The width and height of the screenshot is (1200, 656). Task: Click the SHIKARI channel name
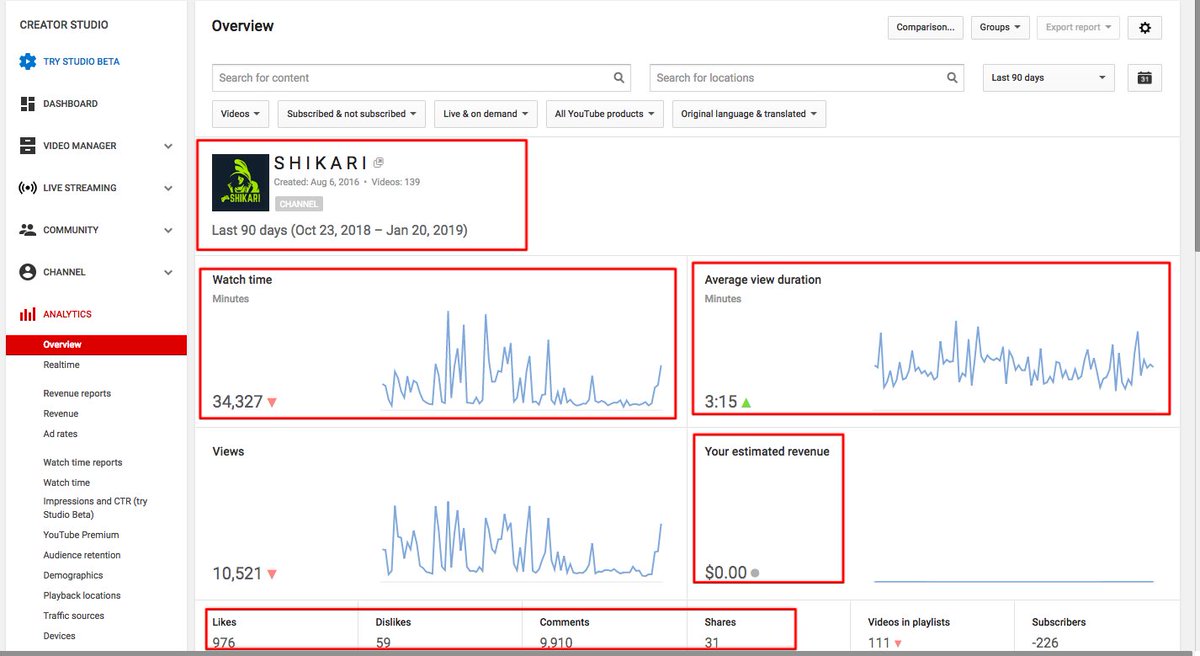pos(320,163)
